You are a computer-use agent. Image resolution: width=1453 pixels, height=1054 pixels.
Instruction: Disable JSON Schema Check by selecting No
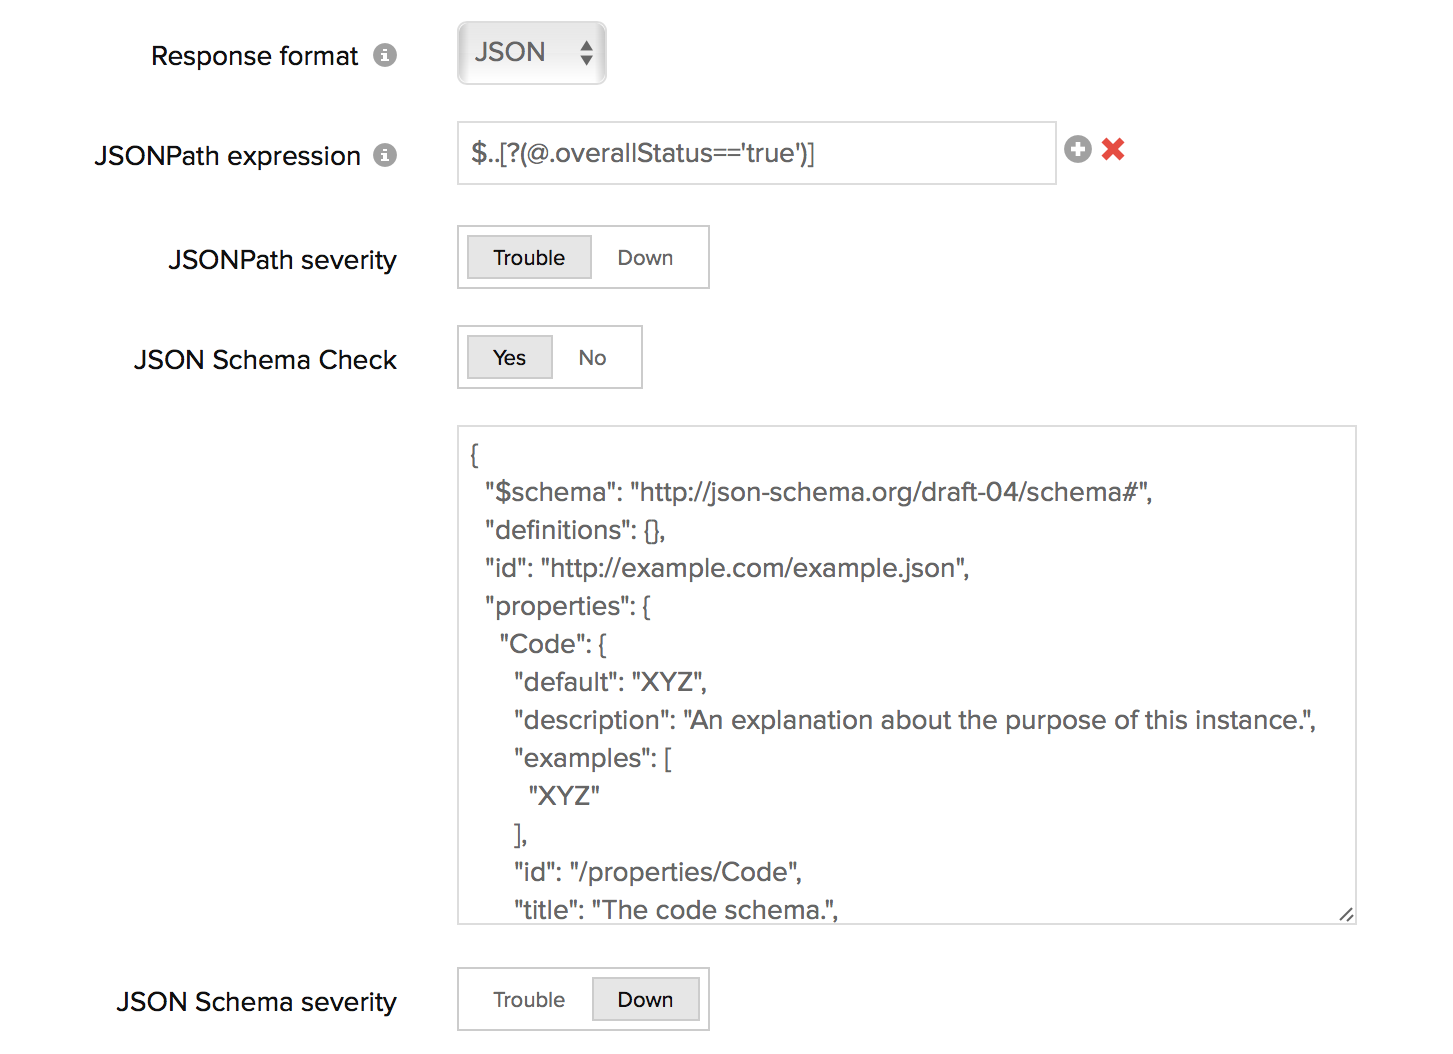pyautogui.click(x=592, y=358)
